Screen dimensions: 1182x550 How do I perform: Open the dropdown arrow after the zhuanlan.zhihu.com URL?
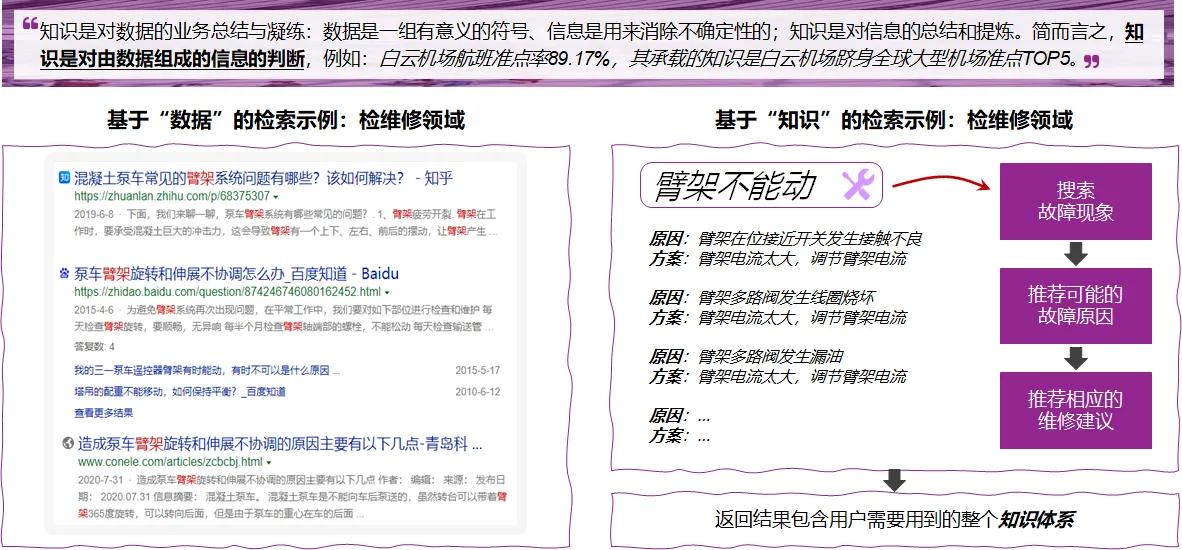tap(276, 197)
